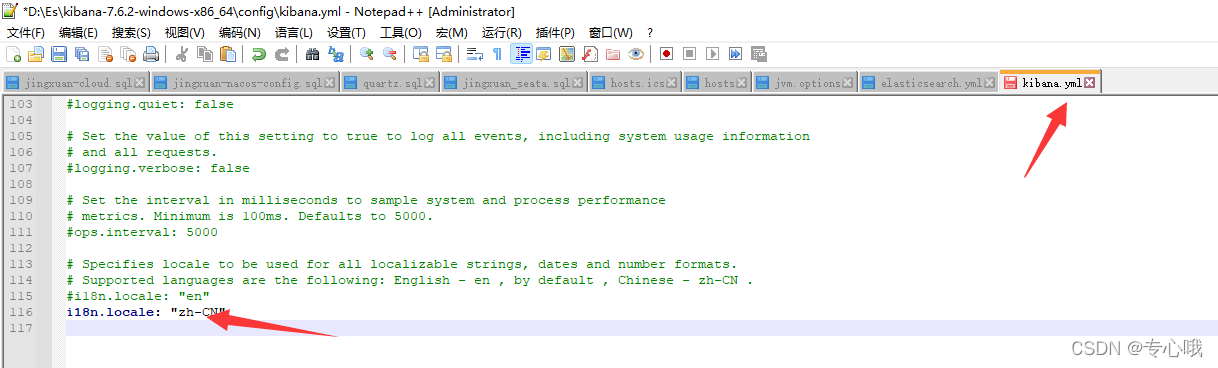Switch to jingxuan-cloud.sql tab
This screenshot has height=368, width=1218.
76,83
